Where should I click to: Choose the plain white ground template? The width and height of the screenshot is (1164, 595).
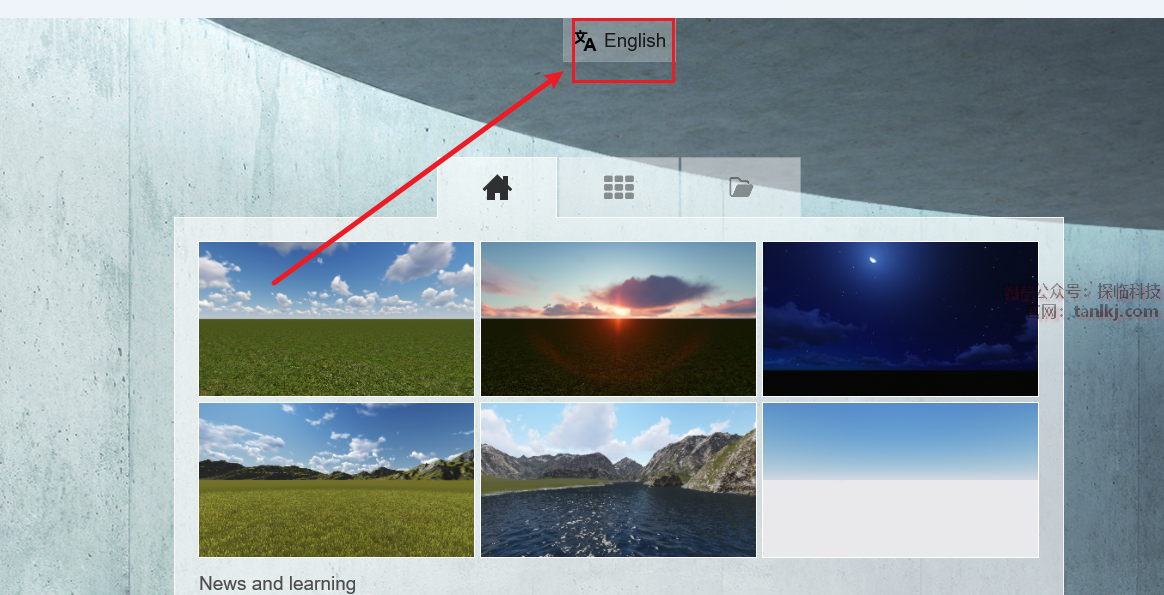point(900,480)
